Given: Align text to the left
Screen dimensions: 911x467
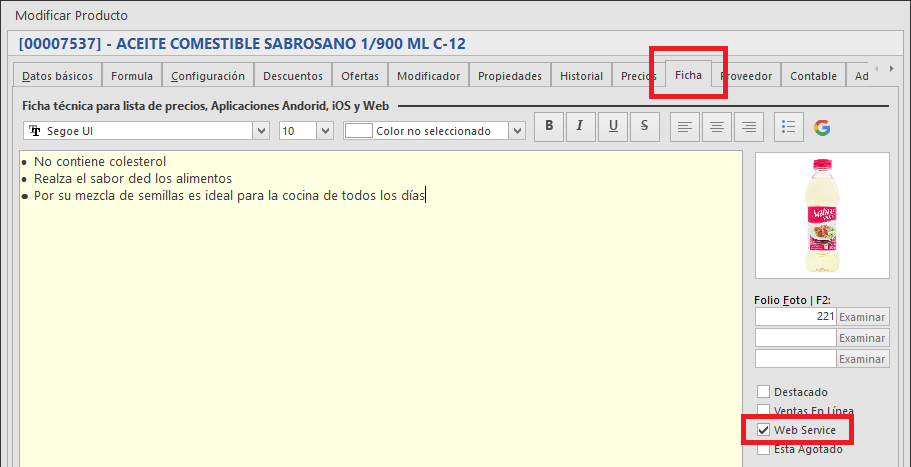Looking at the screenshot, I should click(684, 127).
